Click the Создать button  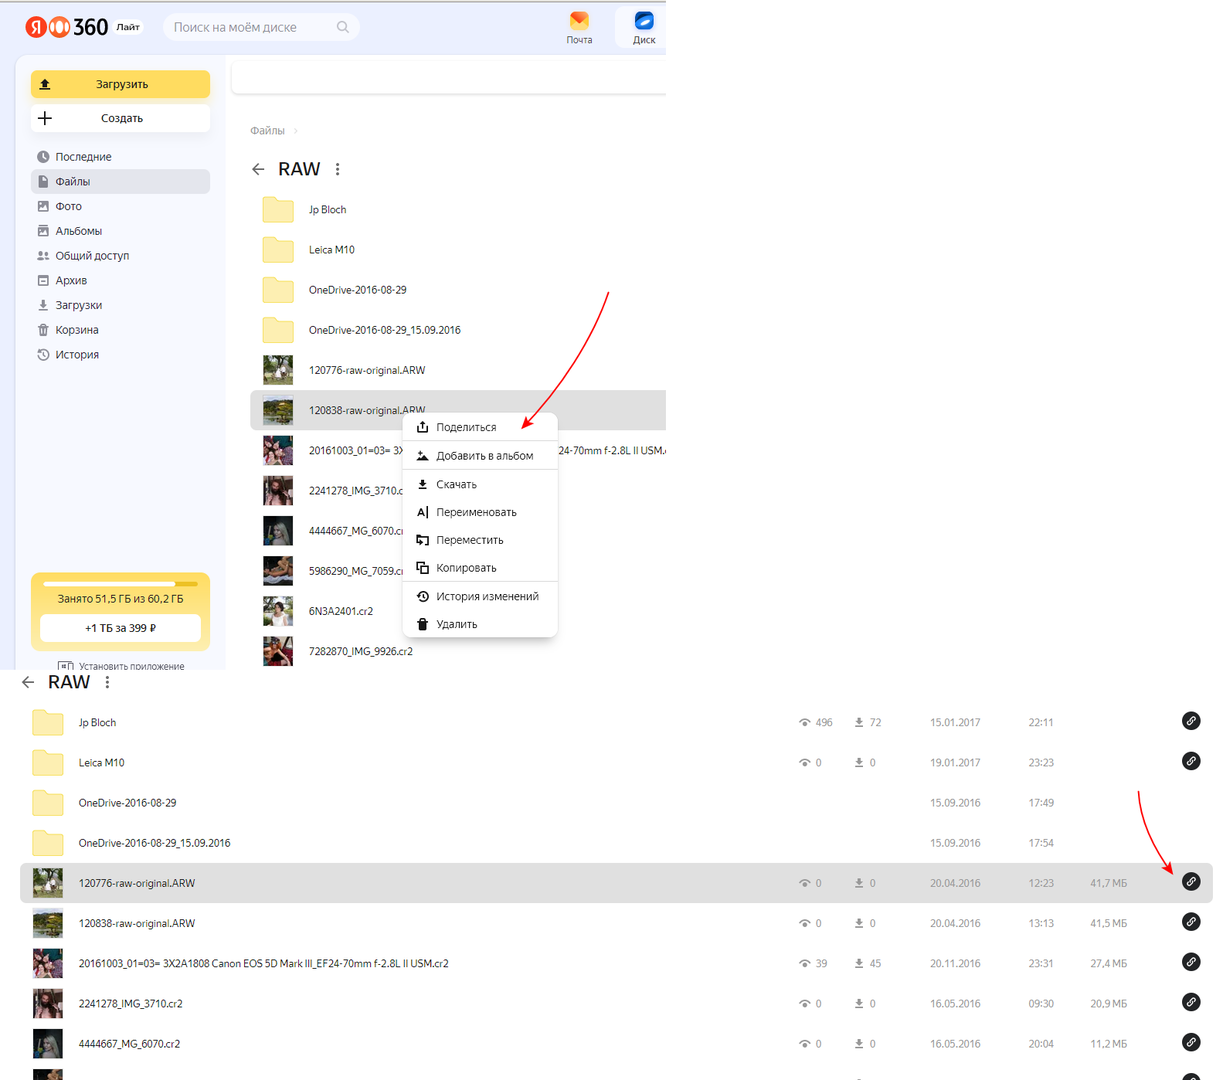pos(121,118)
